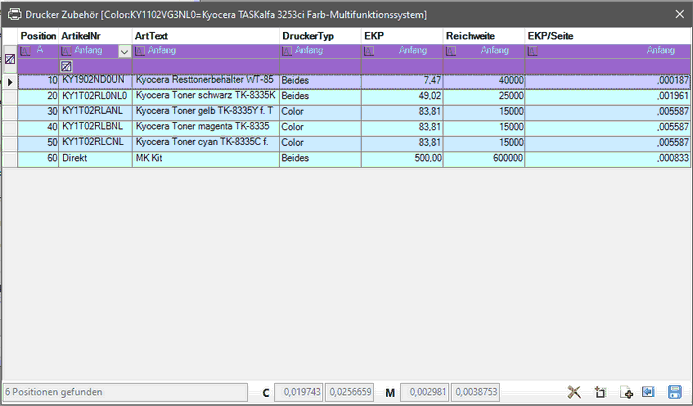
Task: Click the Reichweite filter operator icon
Action: (x=451, y=51)
